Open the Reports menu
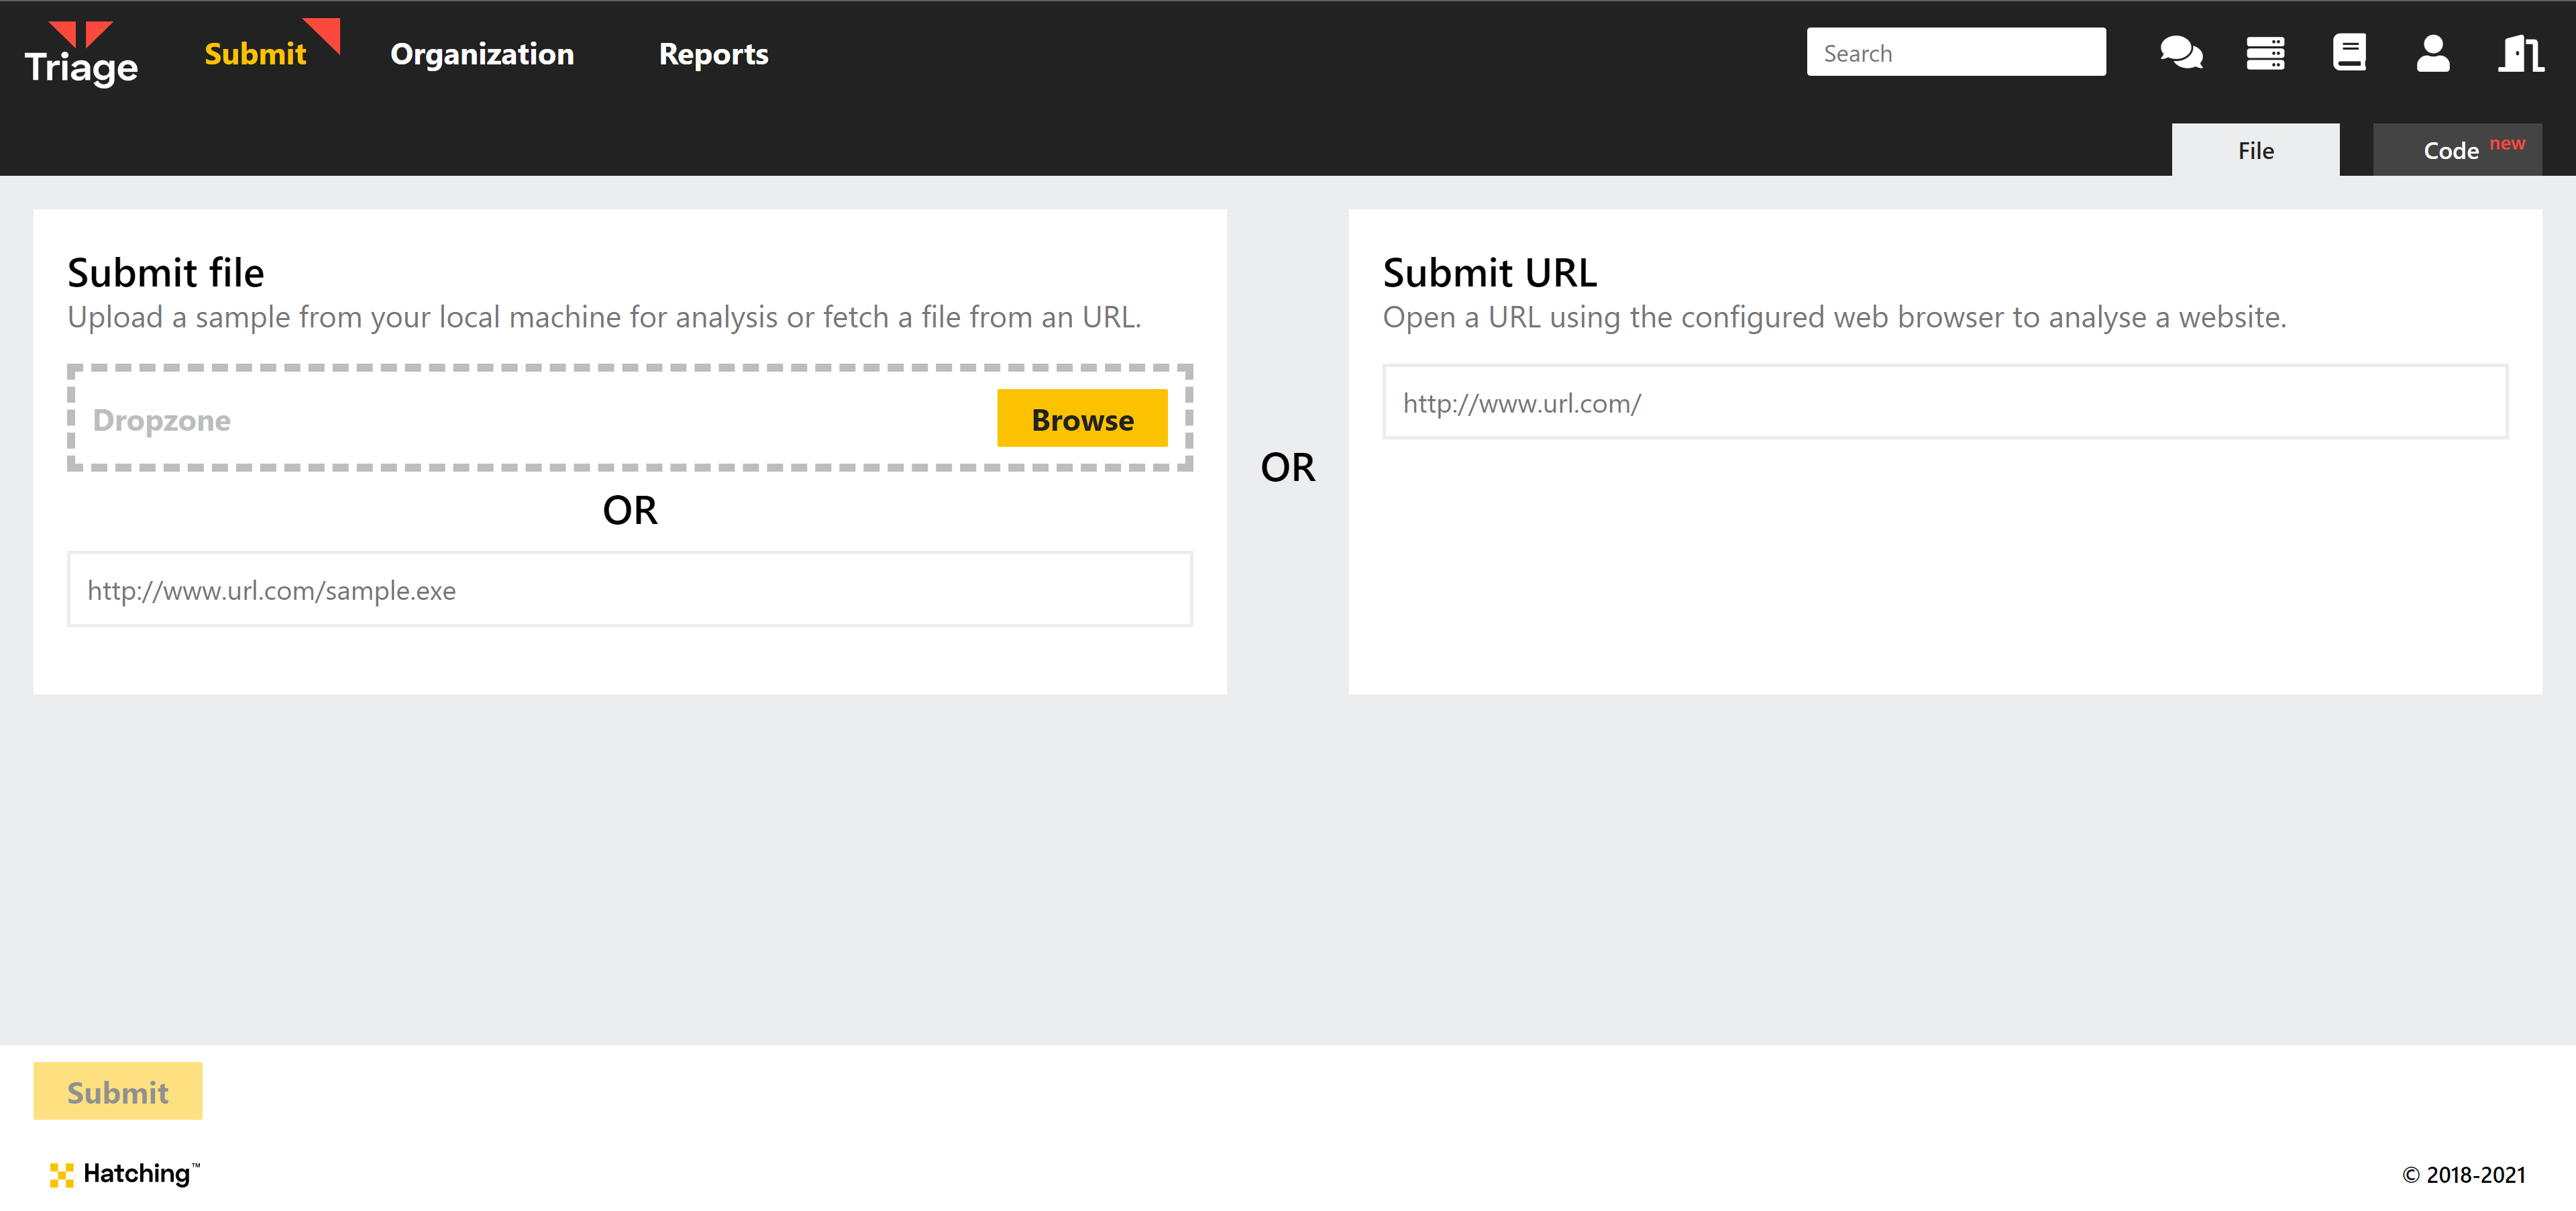This screenshot has width=2576, height=1211. [x=713, y=54]
